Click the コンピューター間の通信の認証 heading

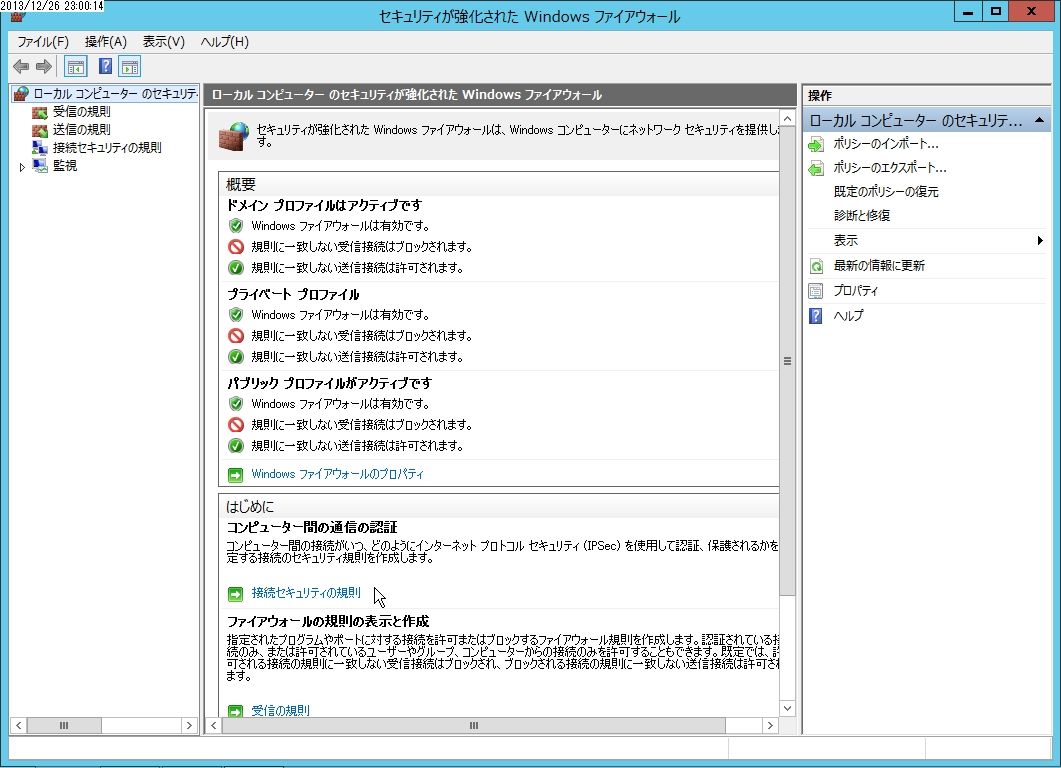(x=311, y=528)
